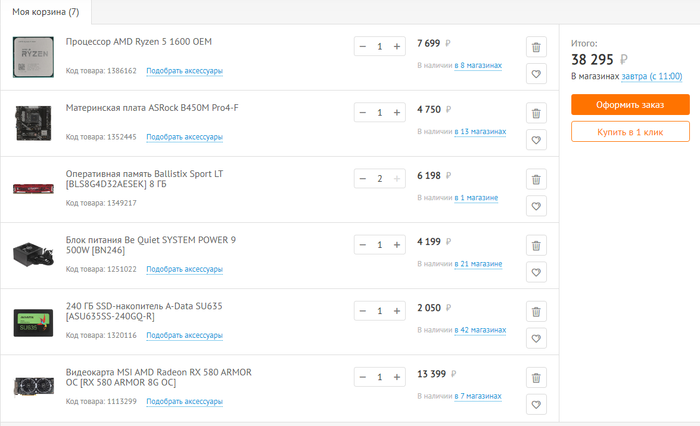
Task: Open Оперативная память Ballistix Sport LT title
Action: tap(144, 179)
